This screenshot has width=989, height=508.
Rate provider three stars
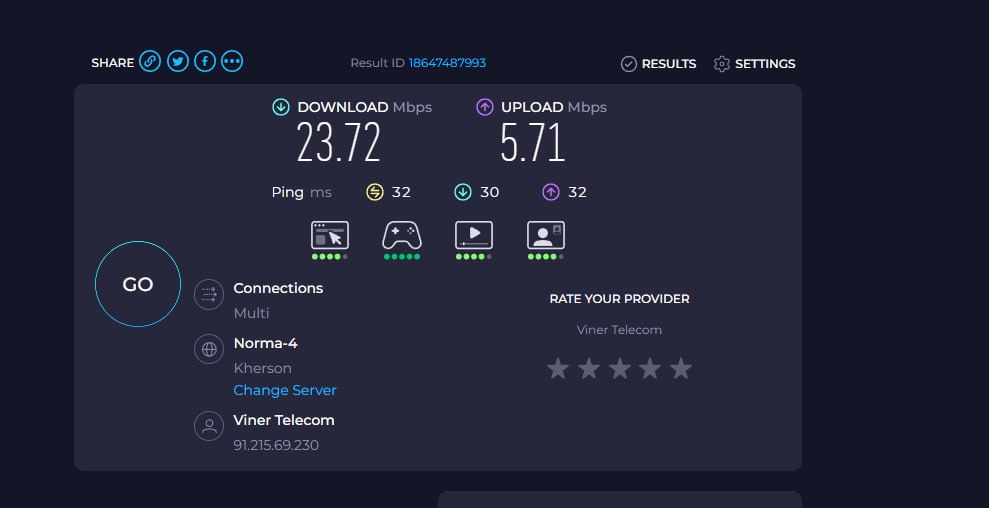pyautogui.click(x=619, y=368)
